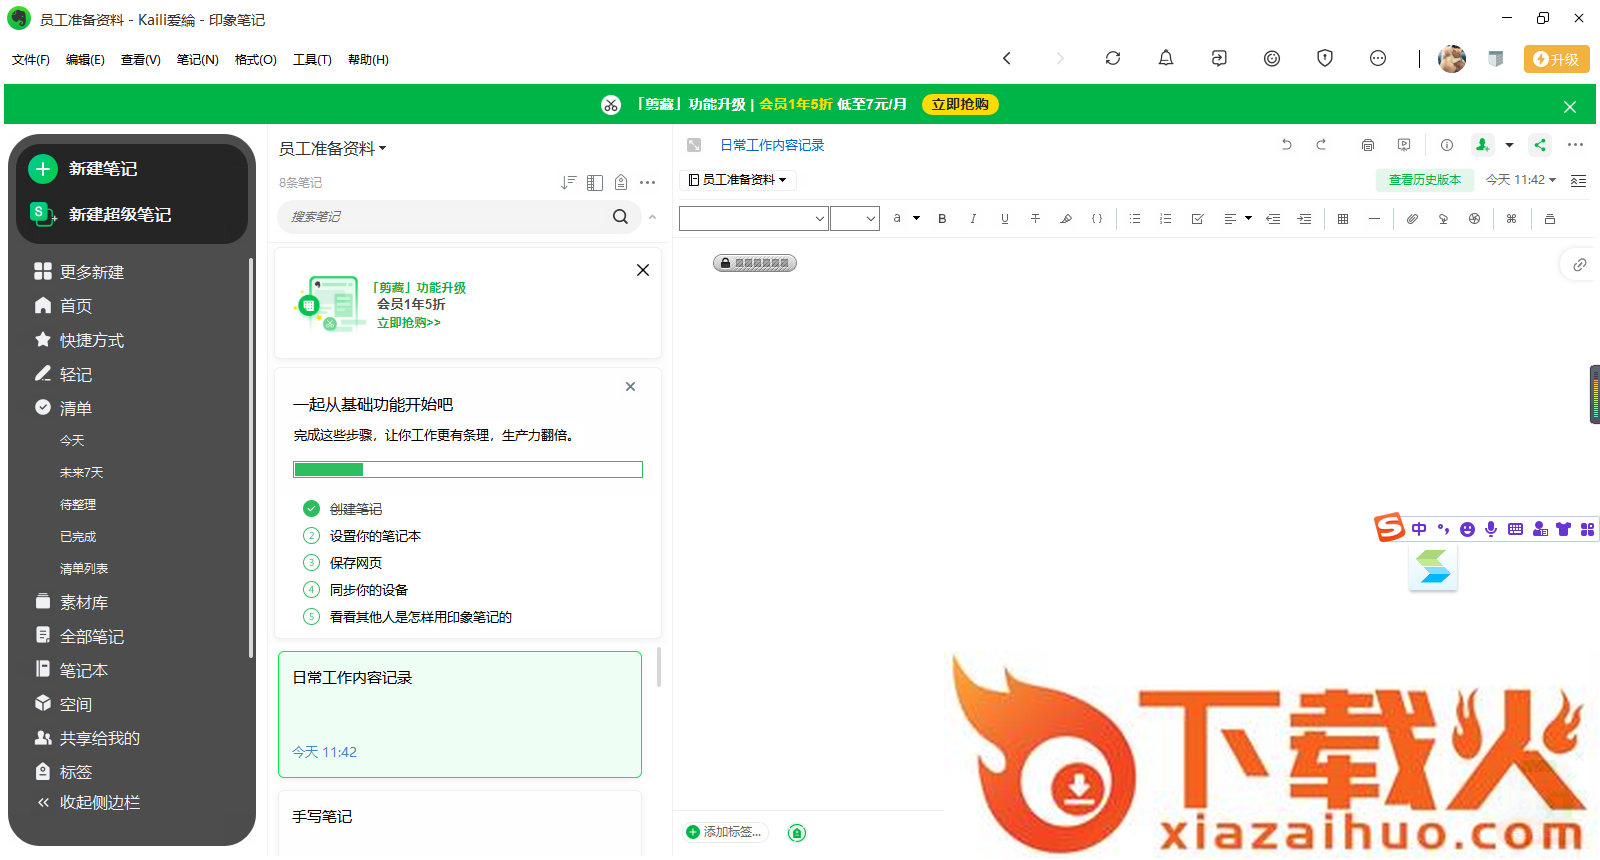The width and height of the screenshot is (1600, 860).
Task: Open the font size dropdown
Action: point(855,219)
